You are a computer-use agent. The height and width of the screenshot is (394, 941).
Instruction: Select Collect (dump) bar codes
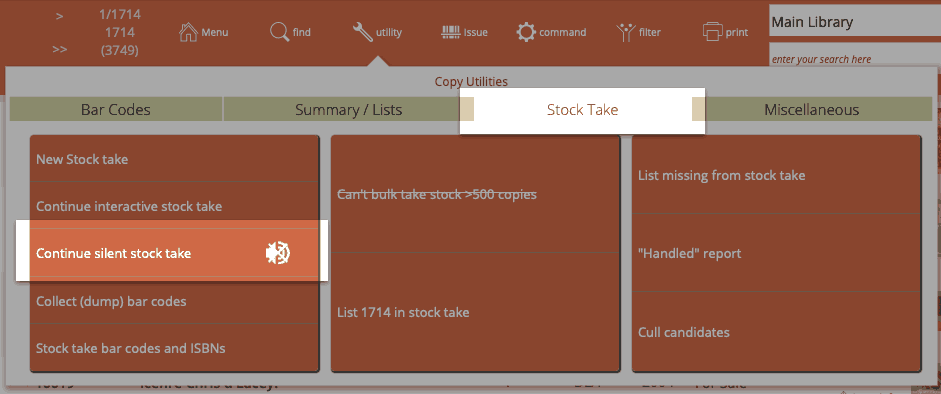(174, 300)
